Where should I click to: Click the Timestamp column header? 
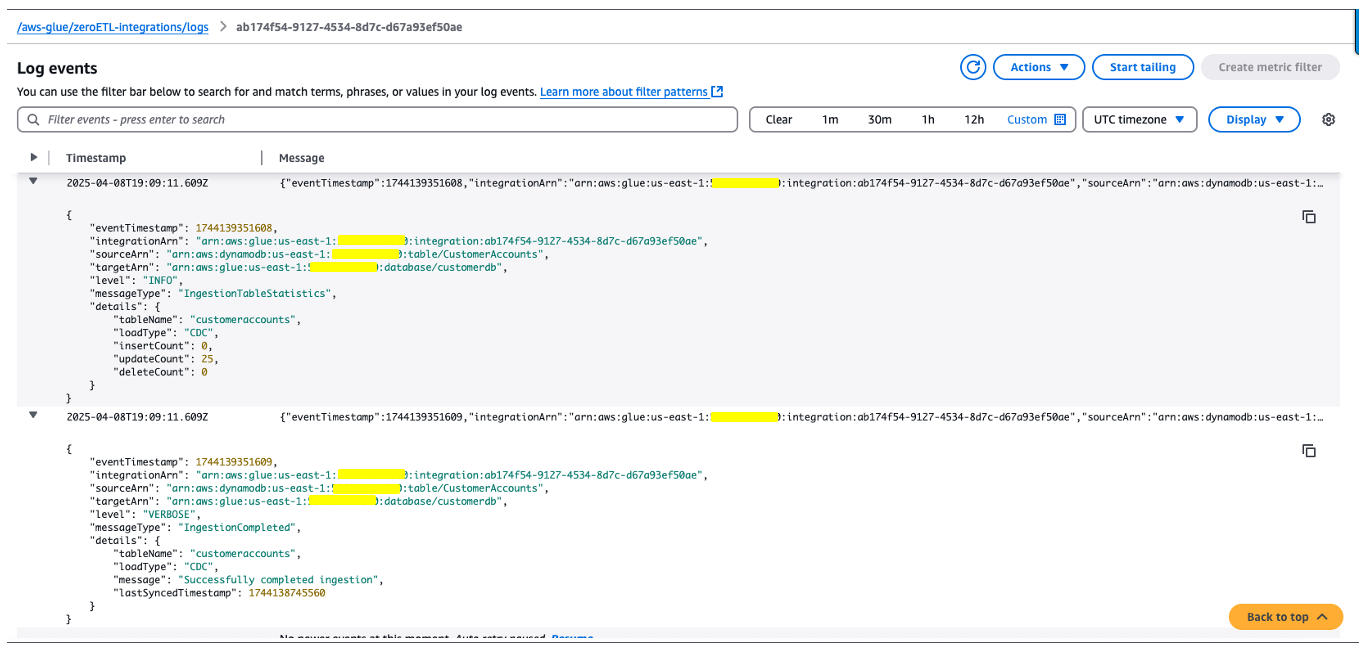[96, 158]
